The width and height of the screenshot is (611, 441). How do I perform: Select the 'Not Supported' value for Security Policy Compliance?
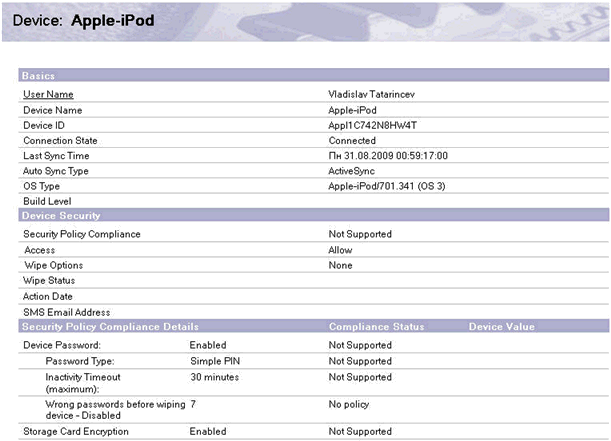point(360,234)
